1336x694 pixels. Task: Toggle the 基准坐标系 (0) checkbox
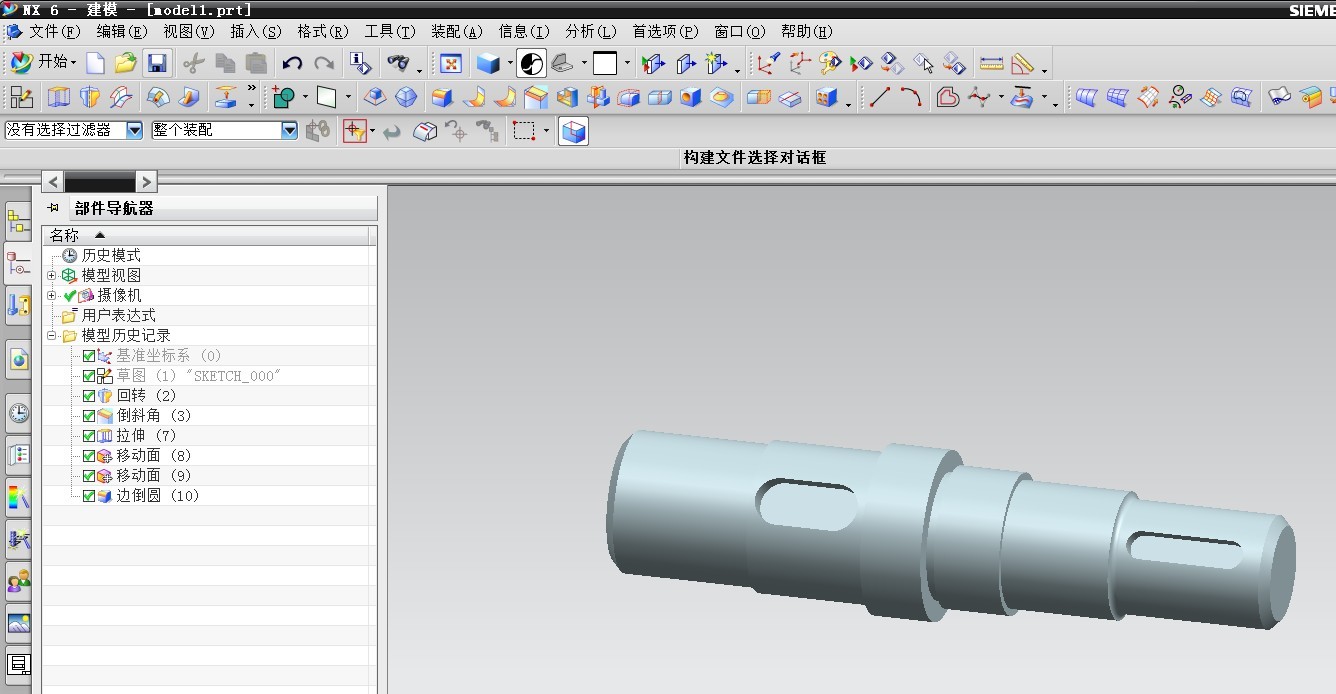point(89,356)
